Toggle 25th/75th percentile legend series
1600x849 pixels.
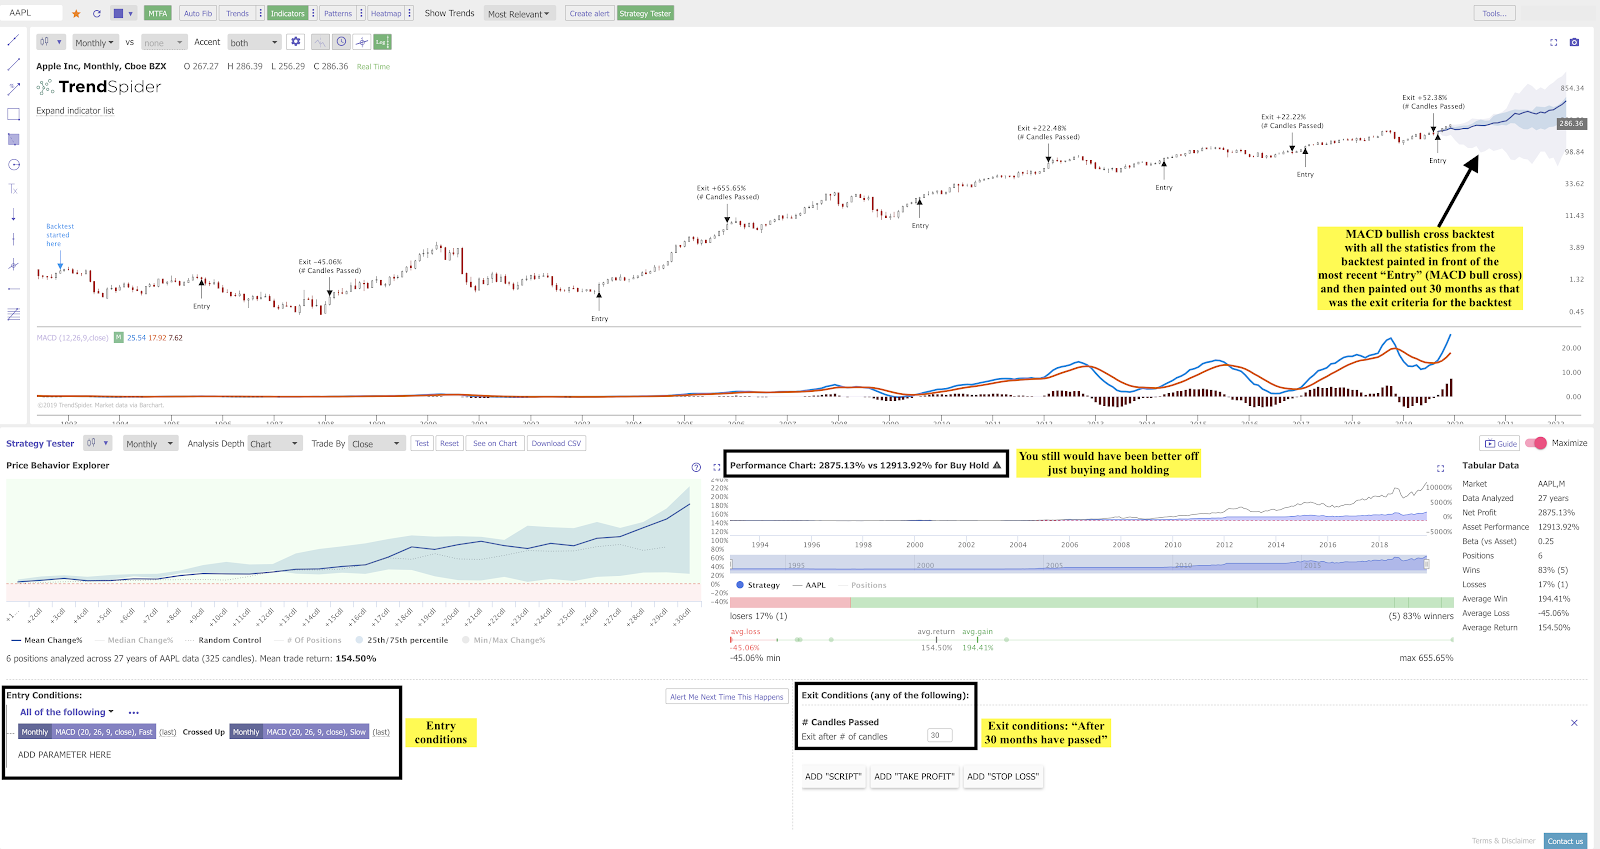point(401,640)
